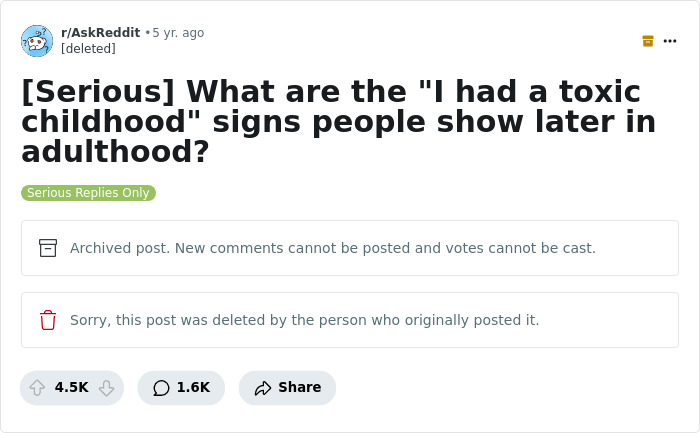The image size is (700, 433).
Task: Click the archived post notice text
Action: [x=332, y=248]
